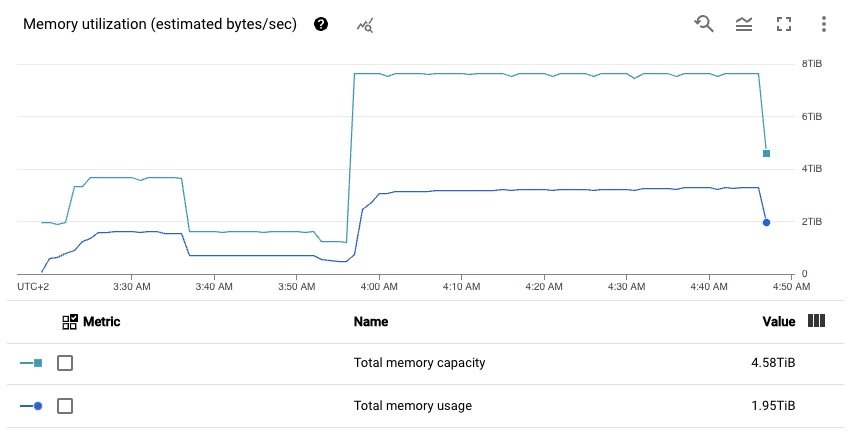Open the more options three-dot menu
The width and height of the screenshot is (856, 438).
tap(824, 24)
